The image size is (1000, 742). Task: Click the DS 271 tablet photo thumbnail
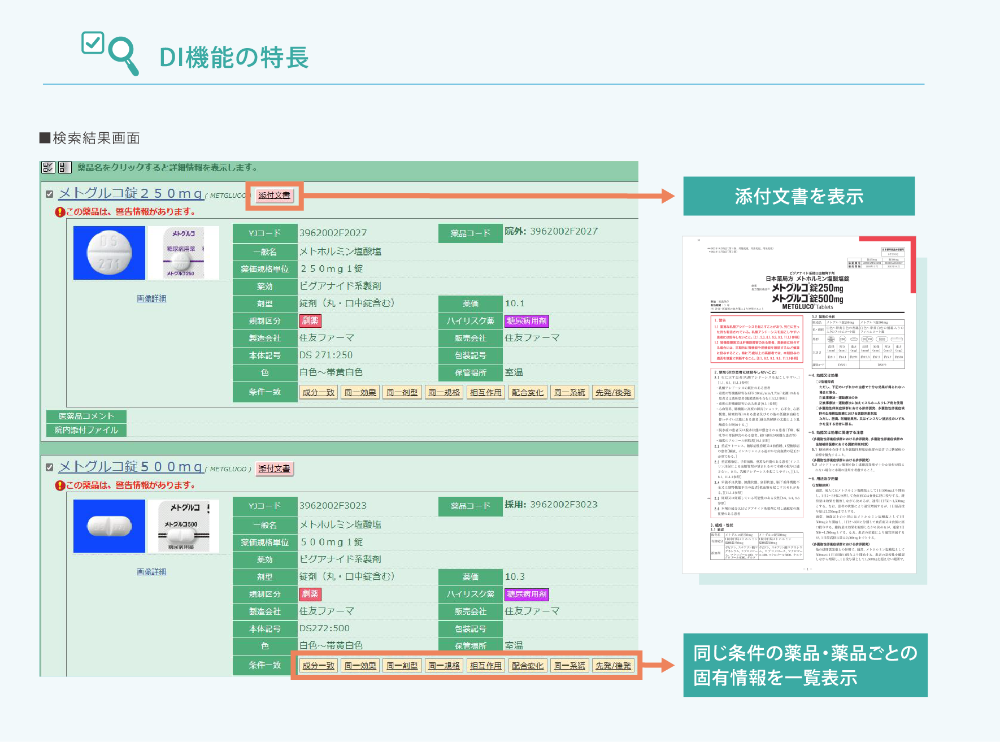pos(109,253)
